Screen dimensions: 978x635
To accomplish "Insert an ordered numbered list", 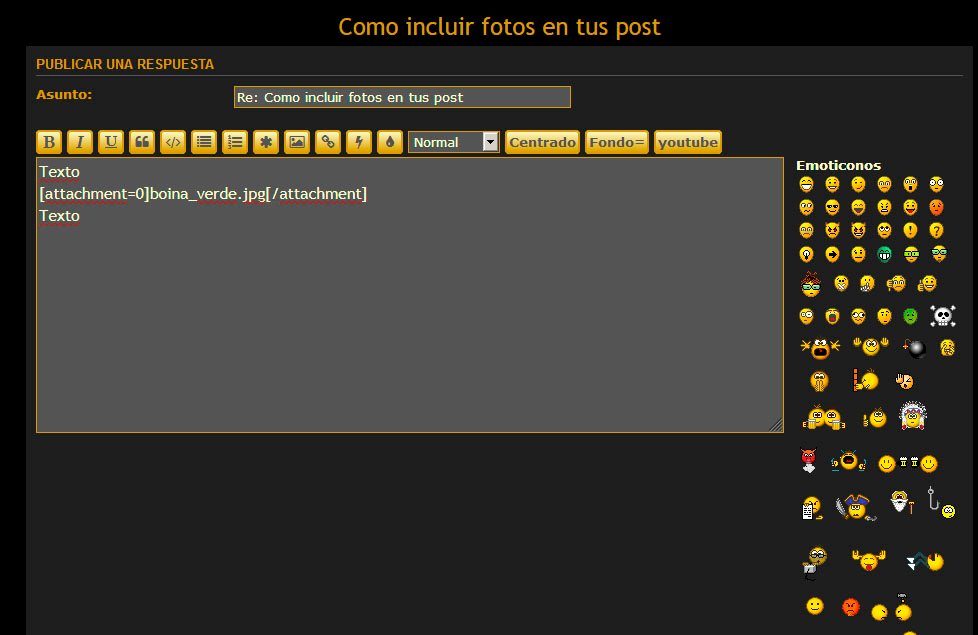I will 235,142.
